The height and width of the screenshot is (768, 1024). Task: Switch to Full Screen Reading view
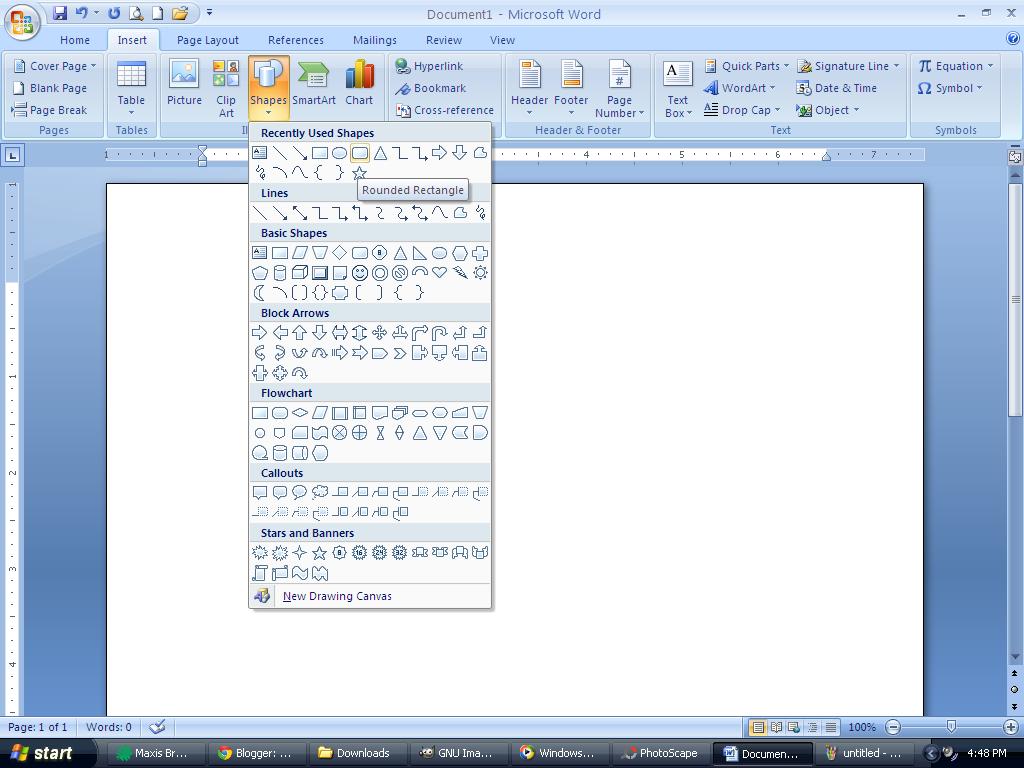click(x=776, y=727)
